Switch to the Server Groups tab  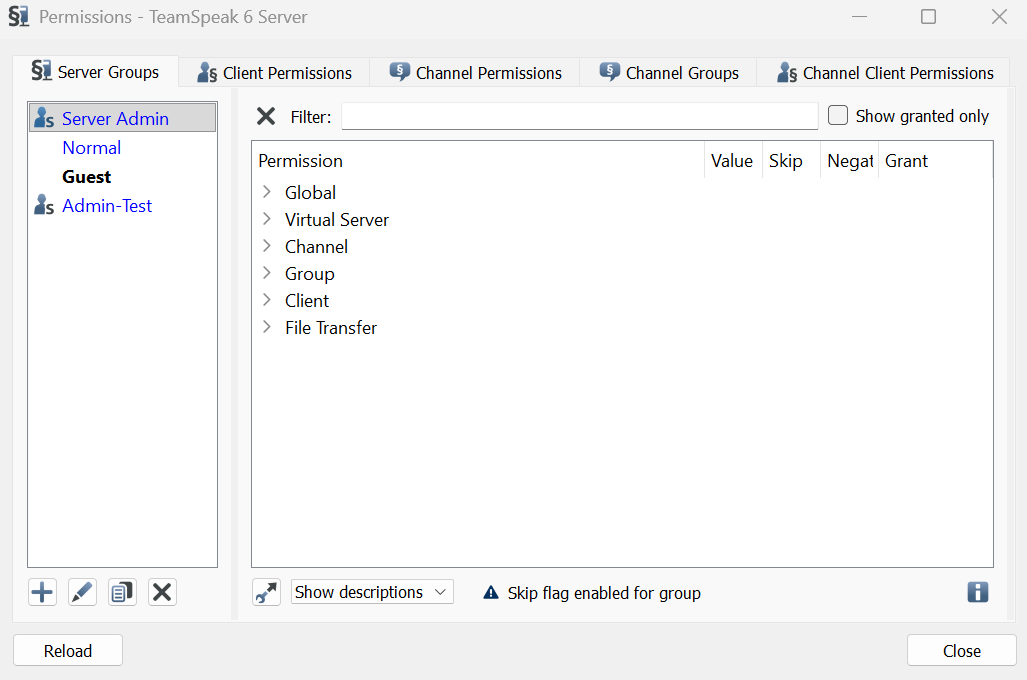click(96, 71)
